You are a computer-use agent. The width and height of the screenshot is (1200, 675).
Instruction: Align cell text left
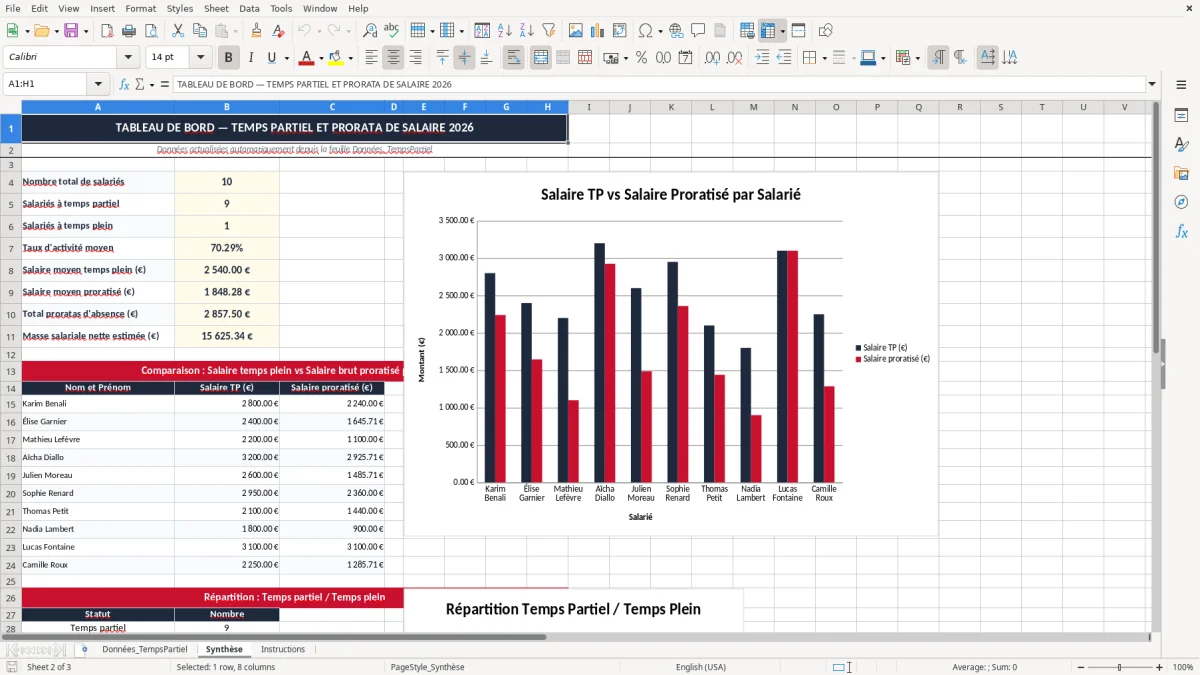(372, 58)
